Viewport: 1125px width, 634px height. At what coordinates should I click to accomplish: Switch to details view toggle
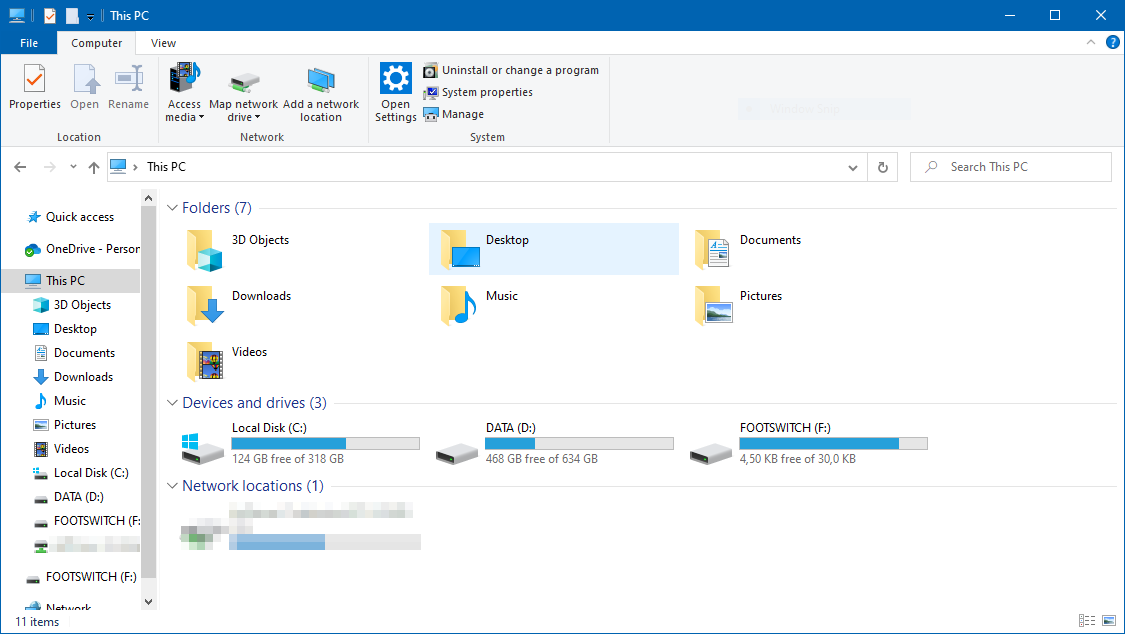[1086, 620]
